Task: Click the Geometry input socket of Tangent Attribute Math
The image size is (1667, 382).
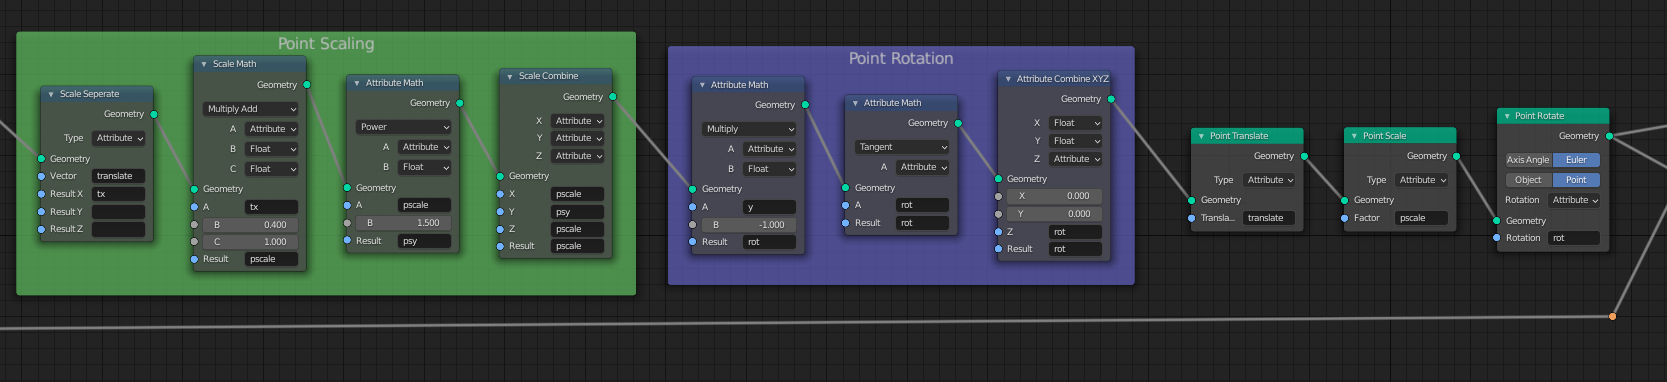Action: pyautogui.click(x=845, y=188)
